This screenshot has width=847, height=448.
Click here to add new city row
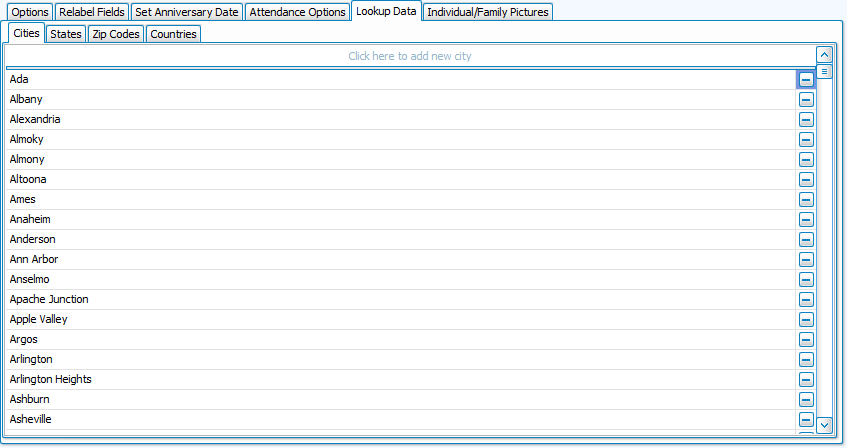click(409, 56)
